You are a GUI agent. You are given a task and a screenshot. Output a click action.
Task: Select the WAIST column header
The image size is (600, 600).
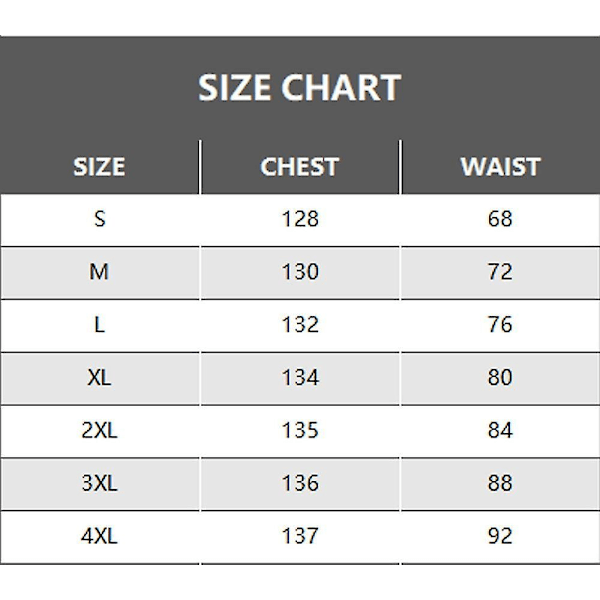tap(500, 167)
